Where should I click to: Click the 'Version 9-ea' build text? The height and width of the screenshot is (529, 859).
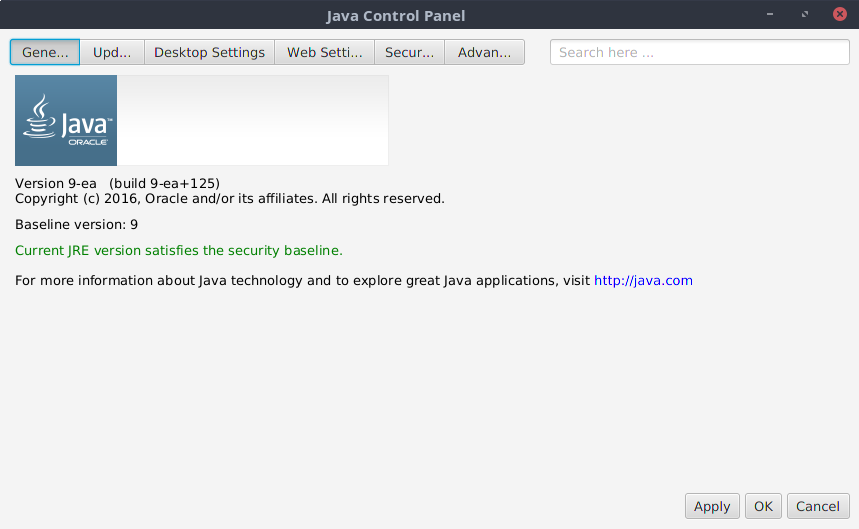pos(117,183)
